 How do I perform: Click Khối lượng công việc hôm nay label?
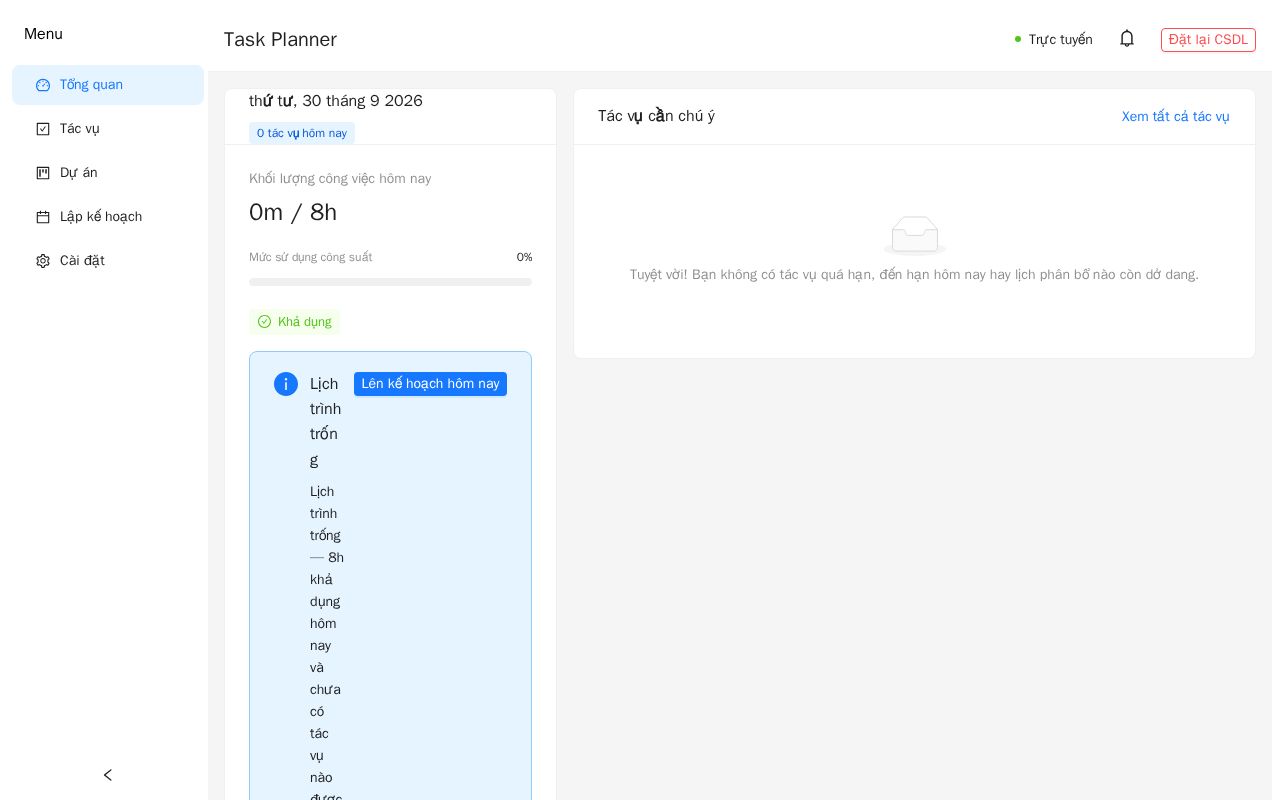click(340, 179)
